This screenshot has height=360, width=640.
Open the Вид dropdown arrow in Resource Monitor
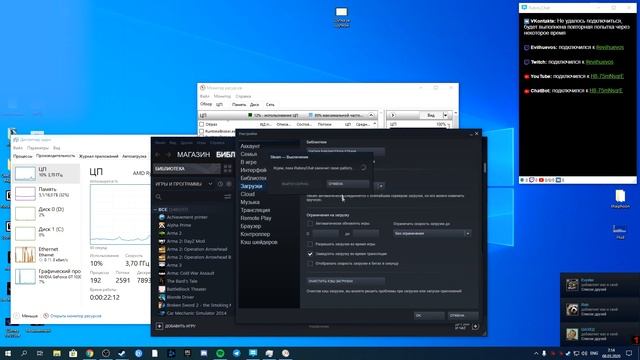tap(445, 116)
